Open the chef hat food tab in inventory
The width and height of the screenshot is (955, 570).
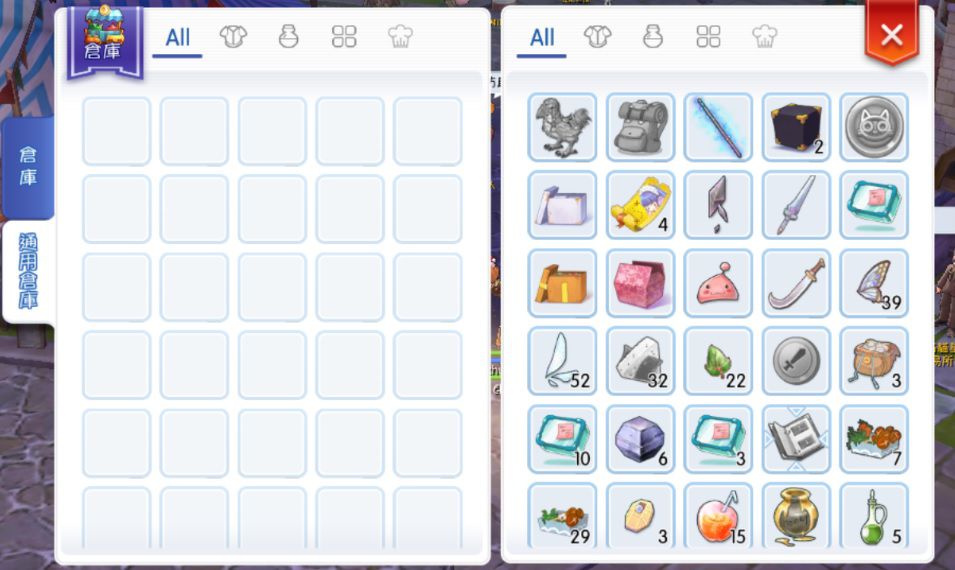click(x=764, y=37)
